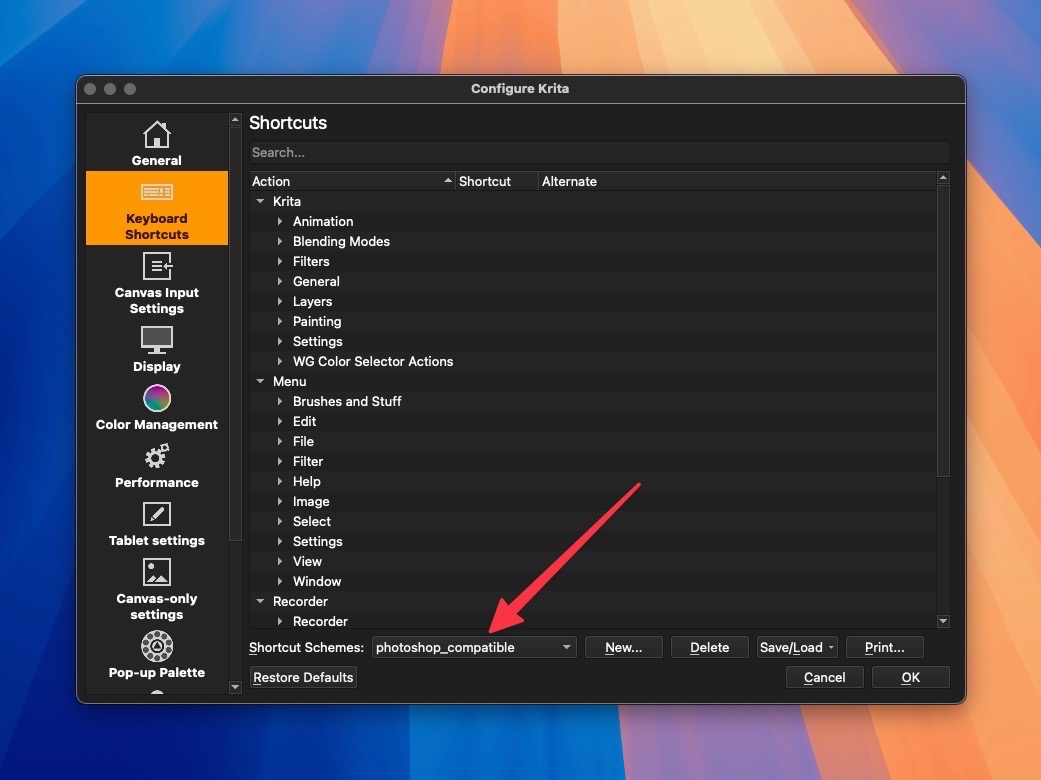Select the Filter row under Menu

pos(593,461)
